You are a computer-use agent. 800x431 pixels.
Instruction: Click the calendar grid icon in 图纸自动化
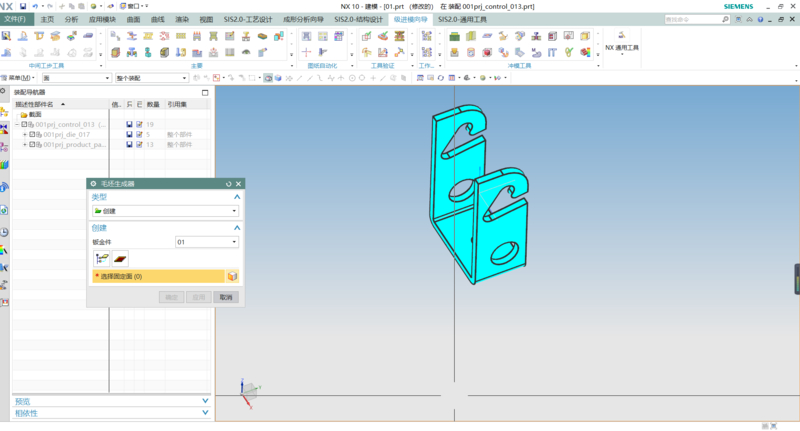(339, 36)
